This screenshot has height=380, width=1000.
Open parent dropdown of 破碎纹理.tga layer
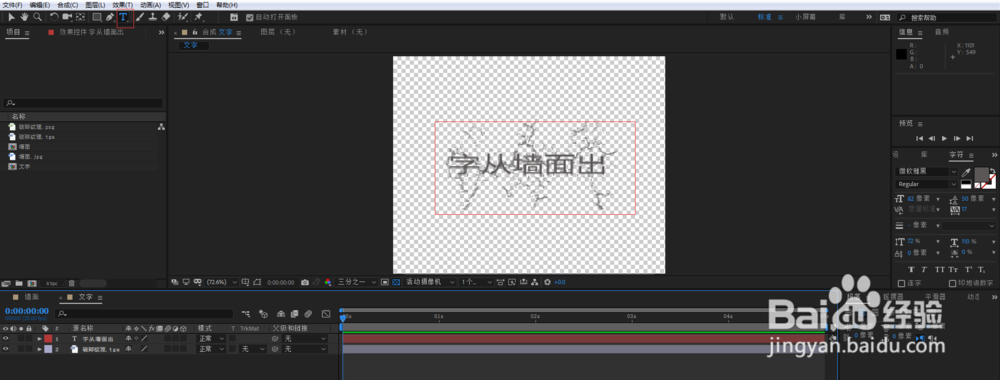pyautogui.click(x=305, y=349)
